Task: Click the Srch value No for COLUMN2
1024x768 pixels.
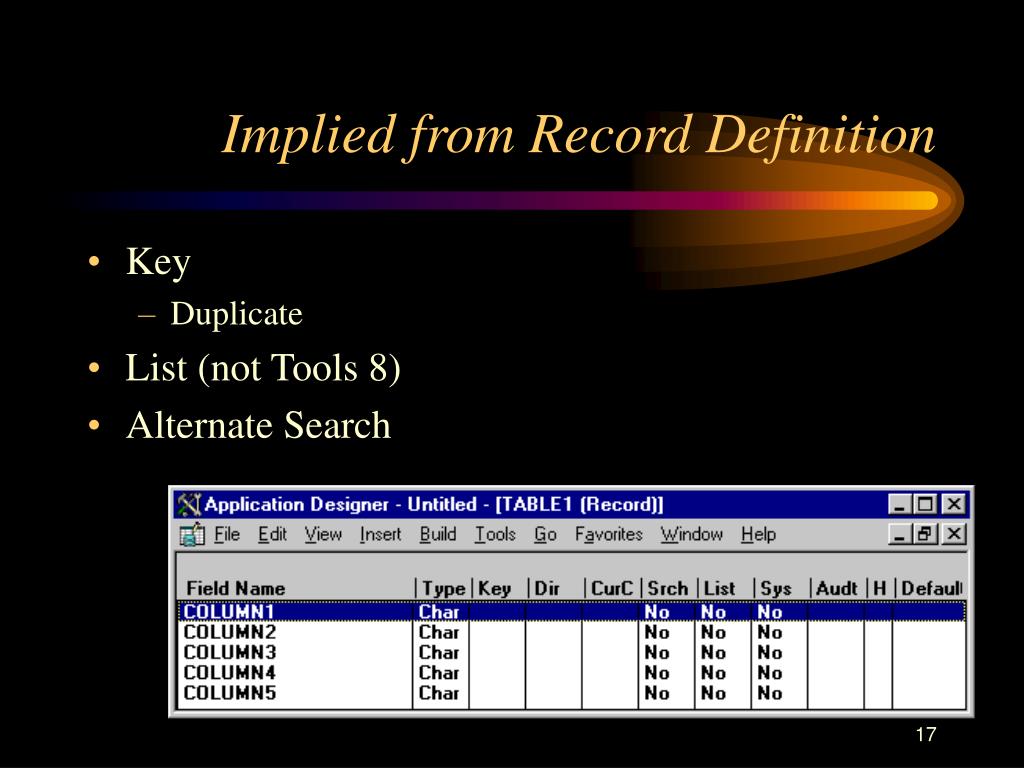Action: tap(656, 632)
